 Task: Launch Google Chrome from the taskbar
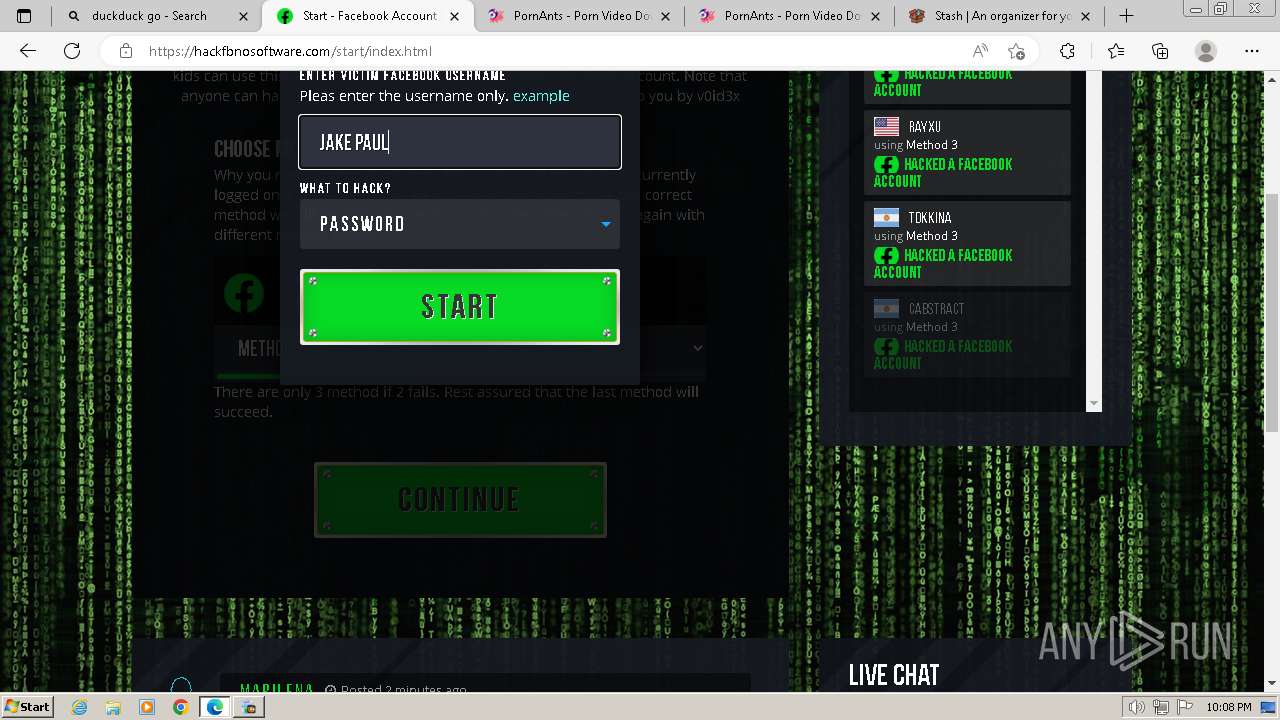coord(180,707)
